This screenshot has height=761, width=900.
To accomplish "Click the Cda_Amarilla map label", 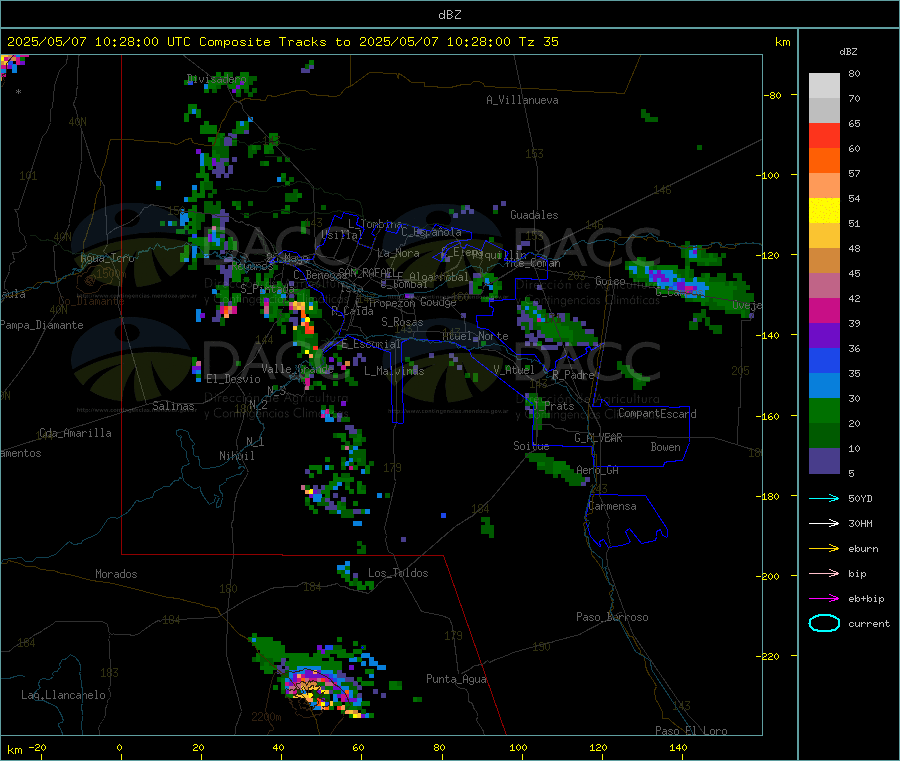I will (x=75, y=433).
